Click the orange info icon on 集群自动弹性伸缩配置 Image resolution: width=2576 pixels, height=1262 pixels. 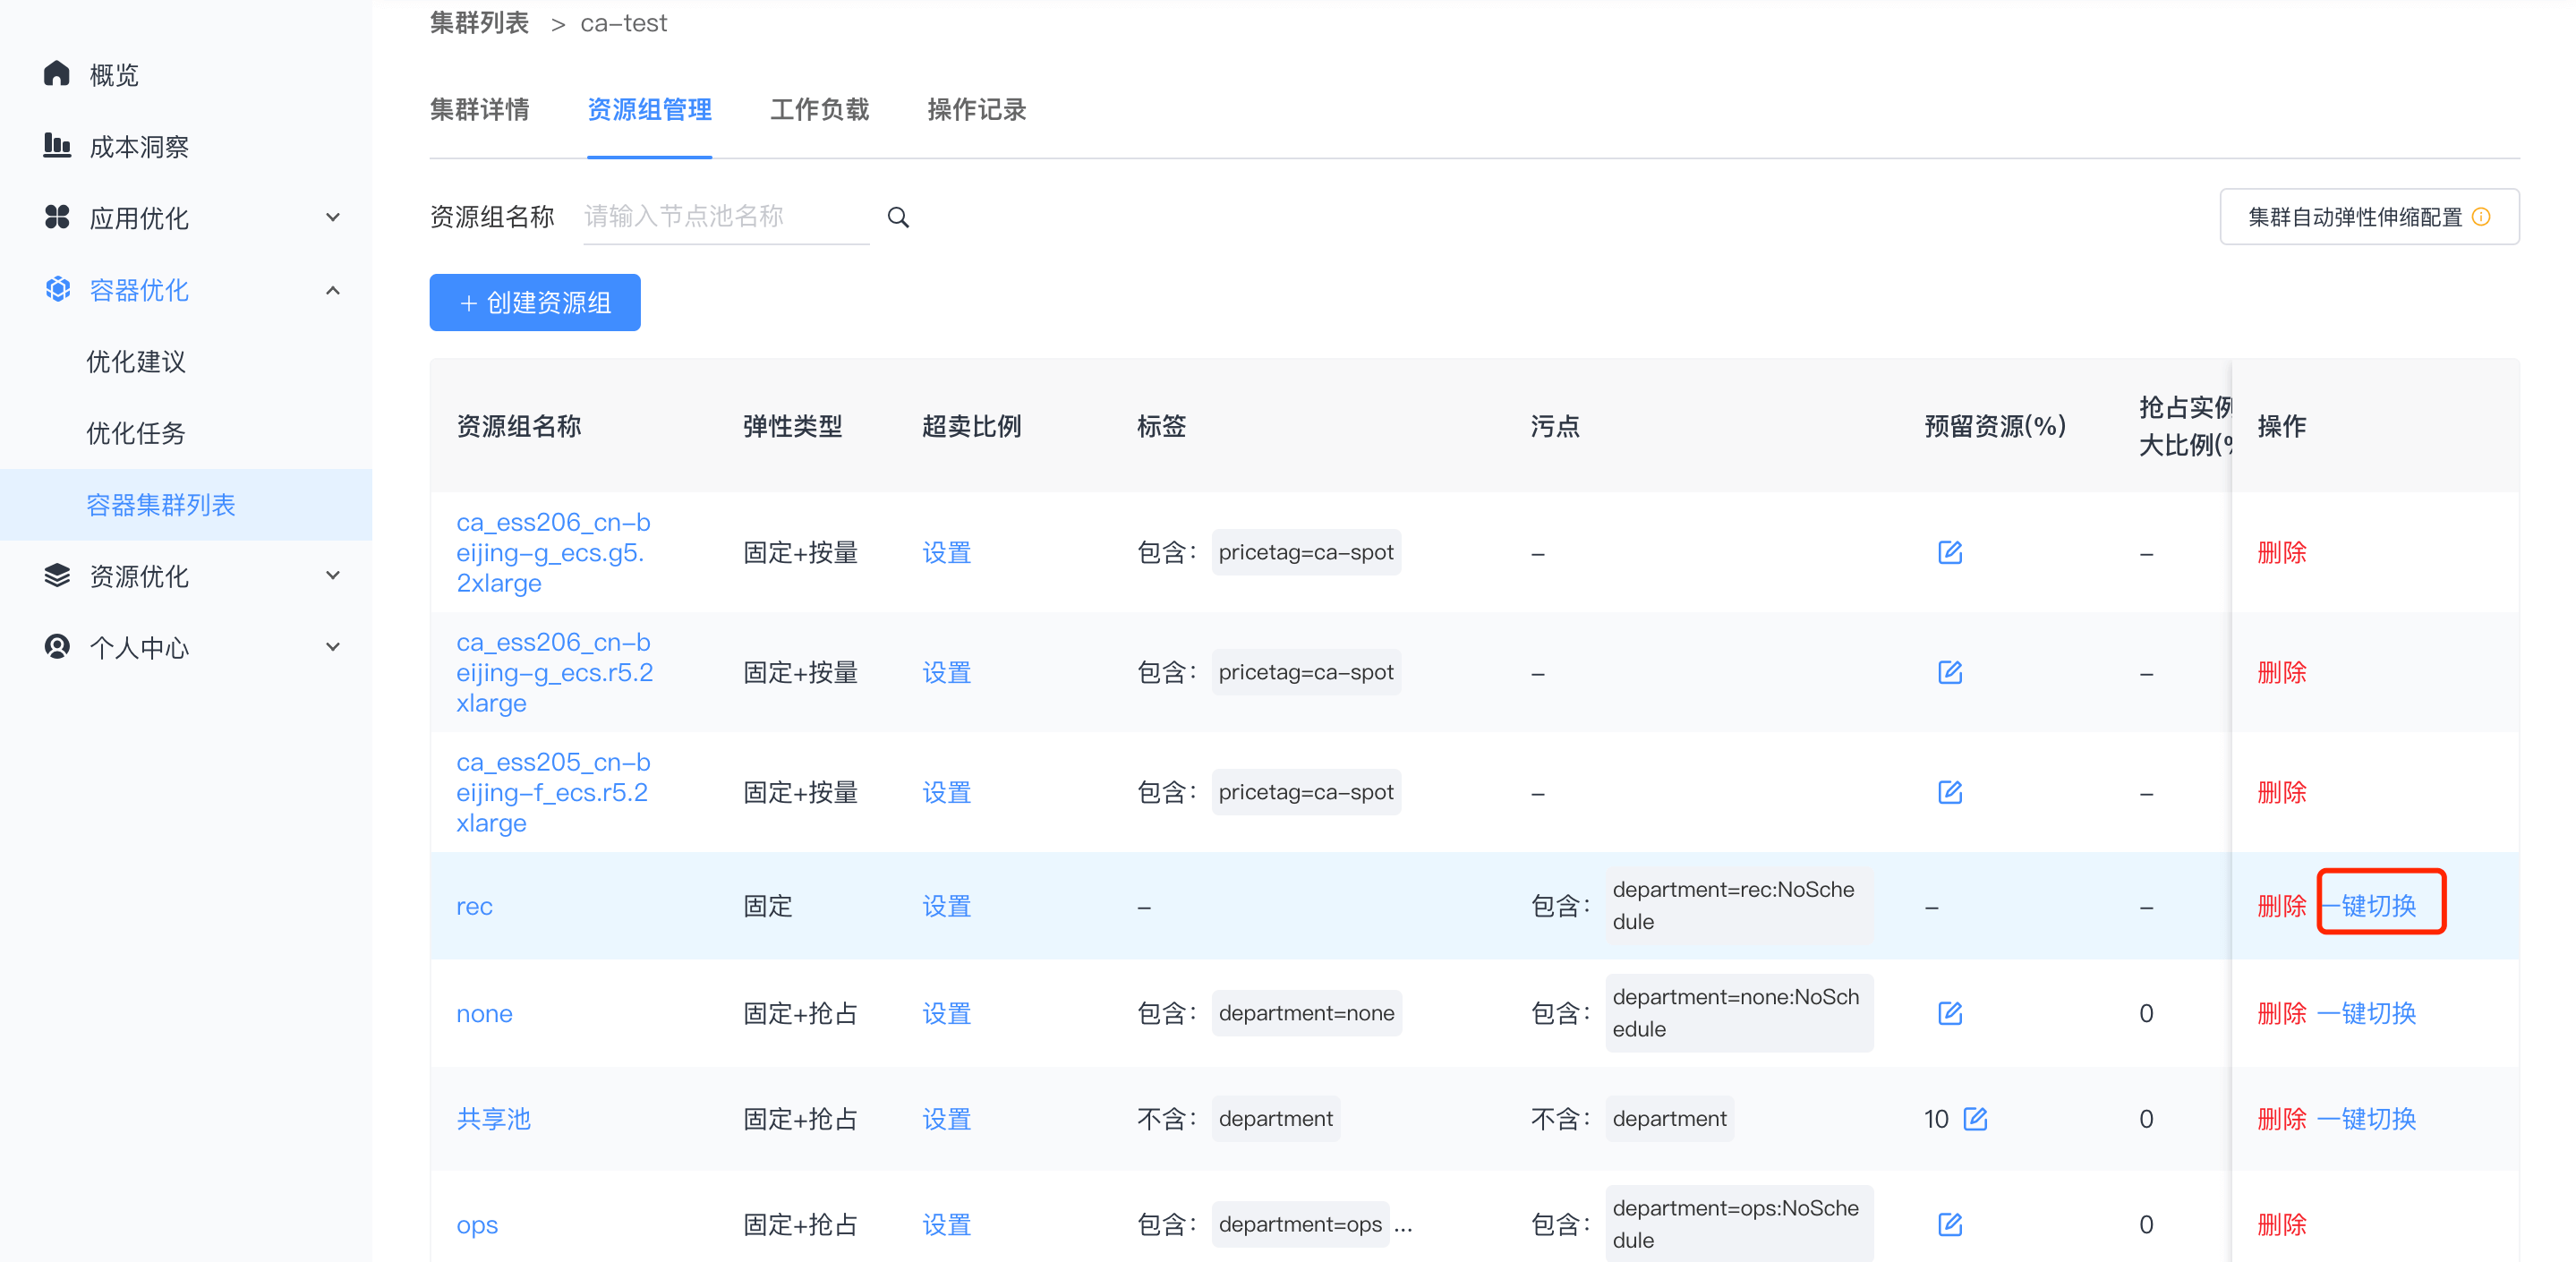(x=2481, y=217)
